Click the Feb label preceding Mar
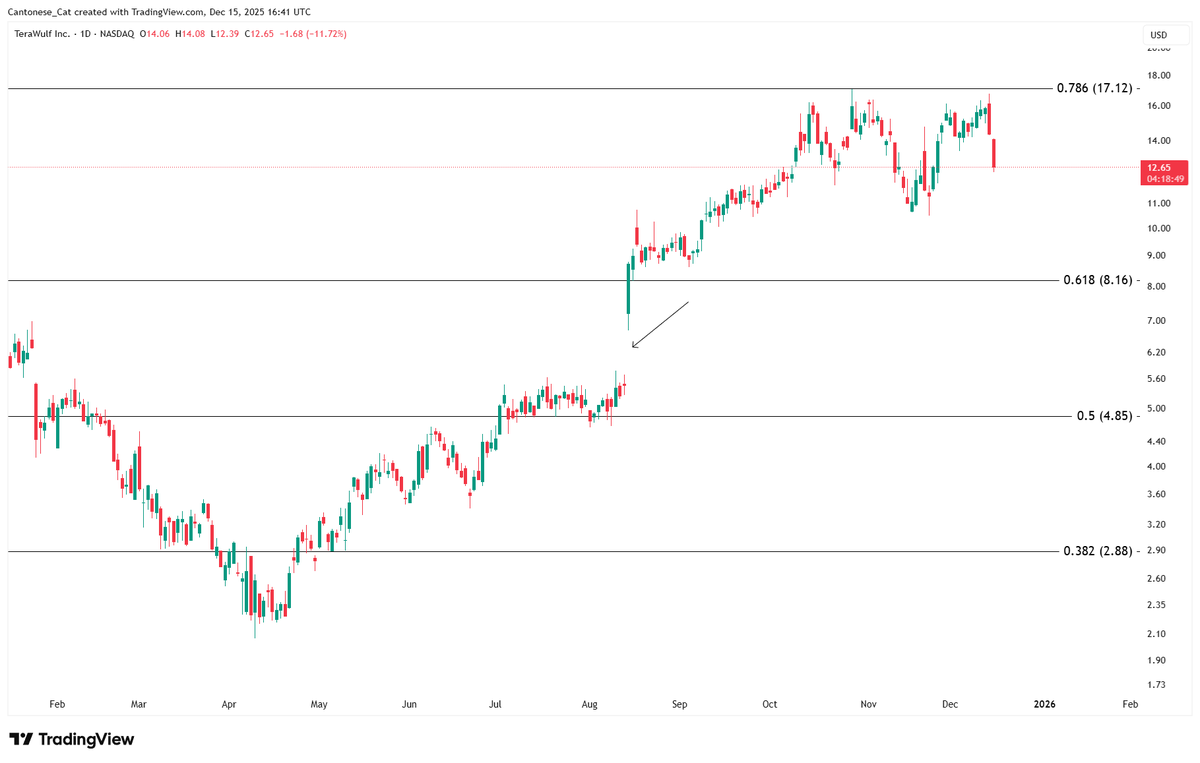This screenshot has height=763, width=1200. click(x=56, y=704)
